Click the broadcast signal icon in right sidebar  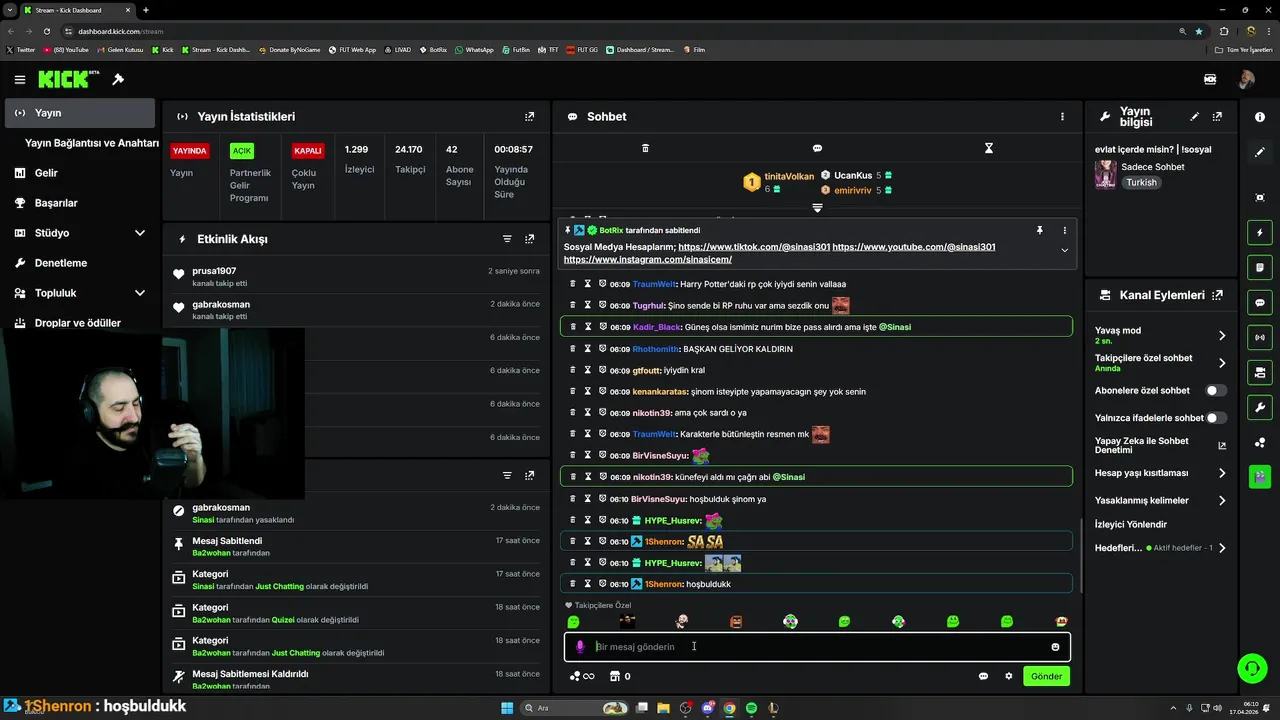pyautogui.click(x=1260, y=338)
